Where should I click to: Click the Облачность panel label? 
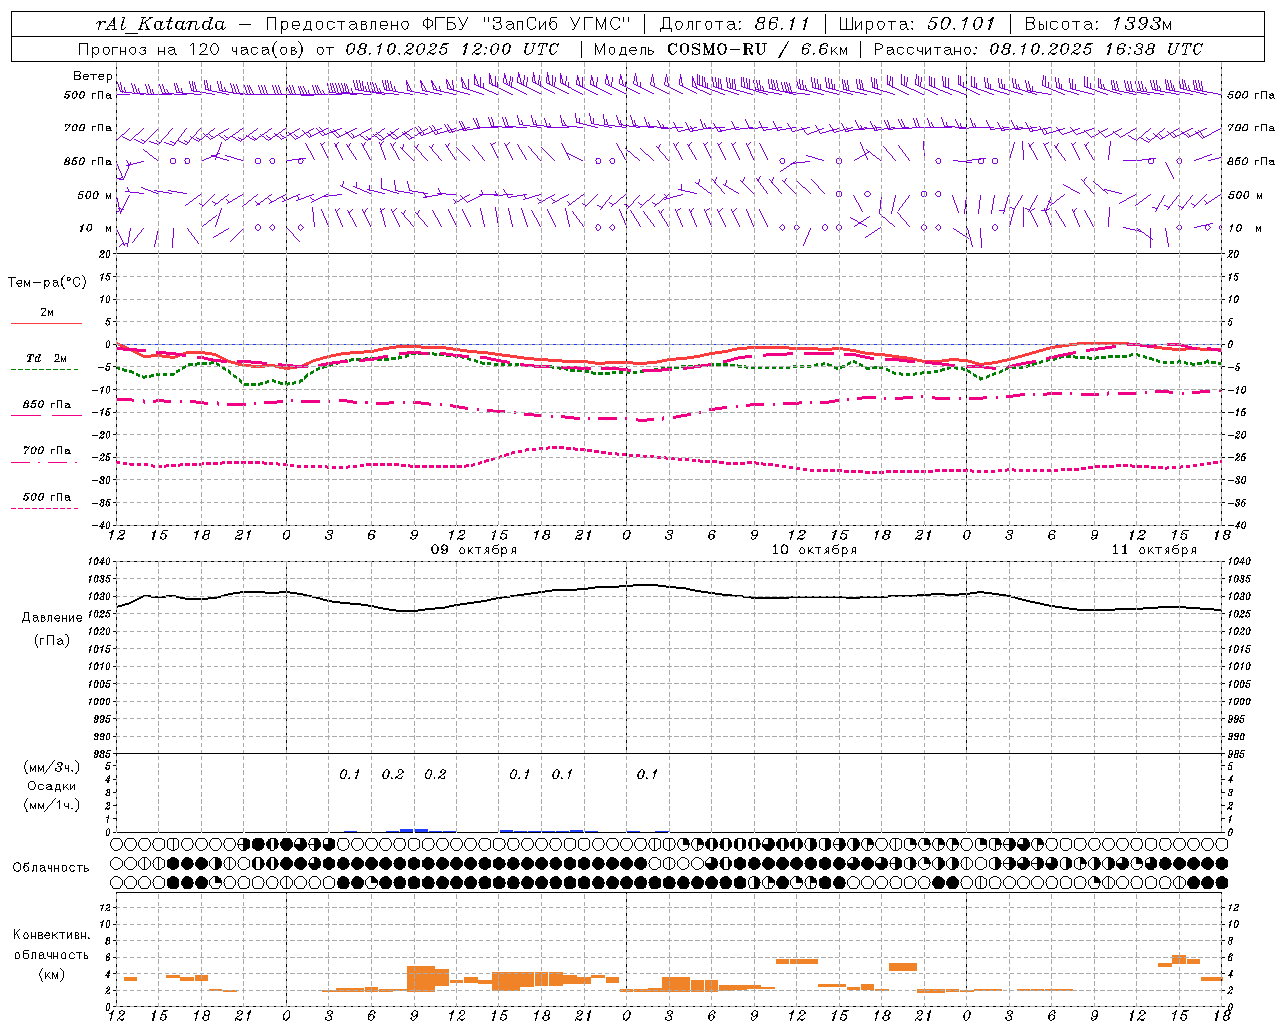tap(51, 868)
